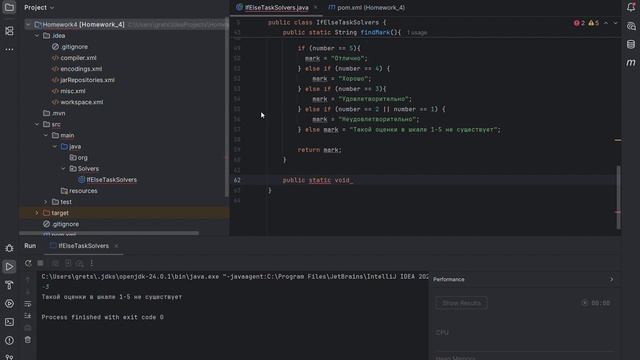Clear all console output with trash icon
Image resolution: width=640 pixels, height=360 pixels.
coord(28,340)
